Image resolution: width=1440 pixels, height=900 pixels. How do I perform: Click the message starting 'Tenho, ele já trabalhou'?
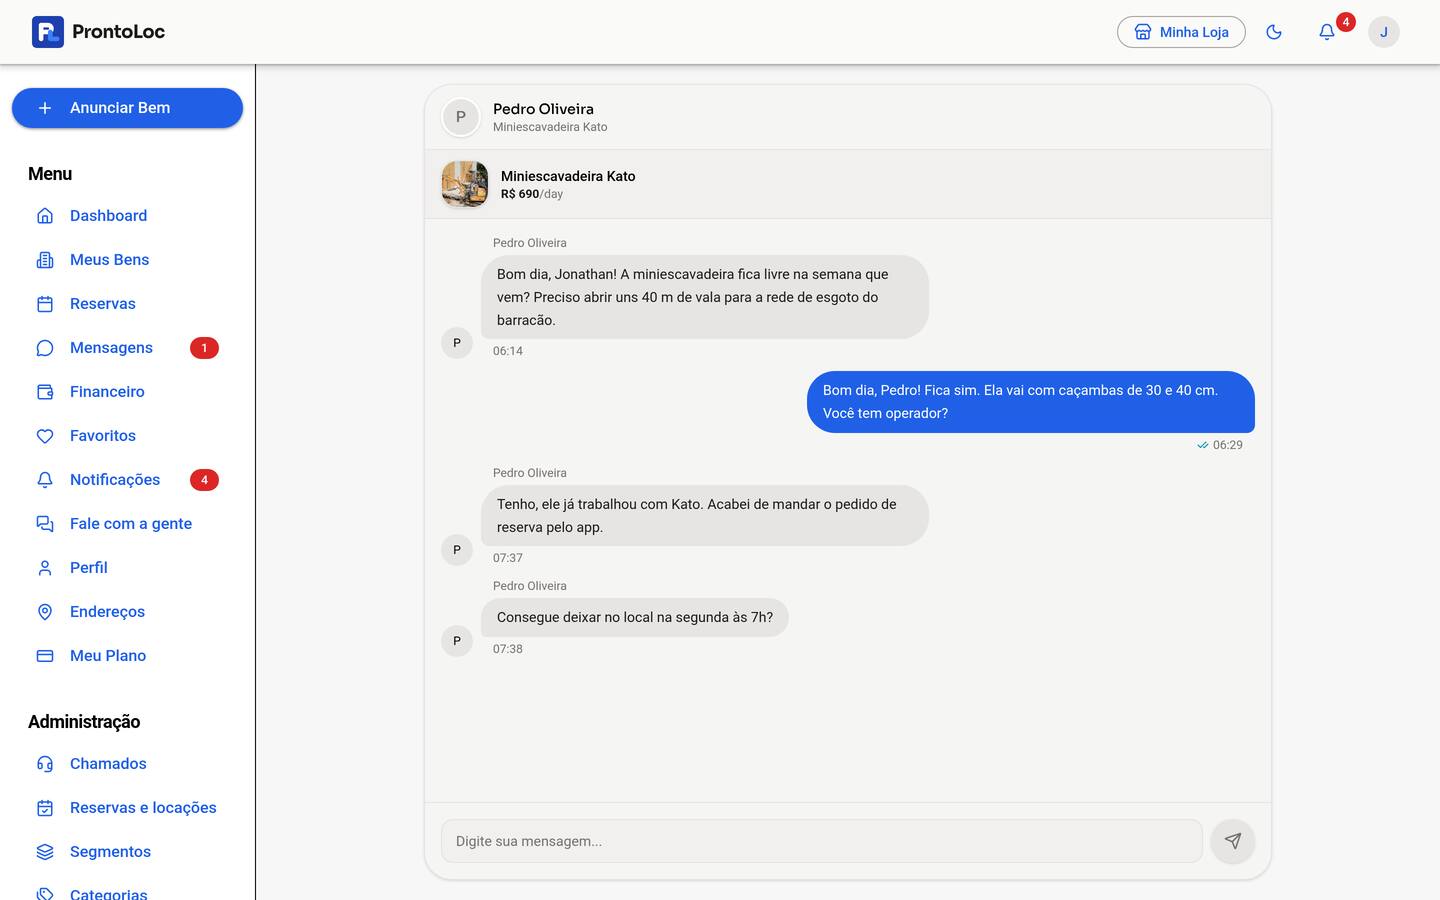click(705, 516)
